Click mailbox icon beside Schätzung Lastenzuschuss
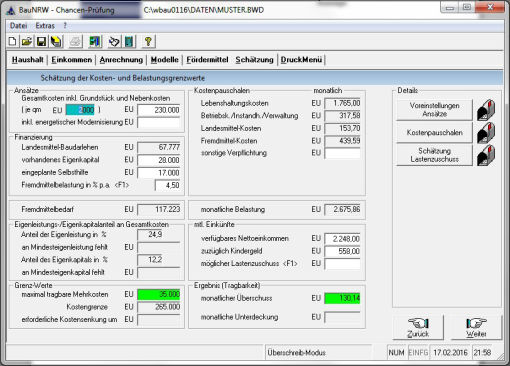Screen dimensions: 510x366 point(486,155)
